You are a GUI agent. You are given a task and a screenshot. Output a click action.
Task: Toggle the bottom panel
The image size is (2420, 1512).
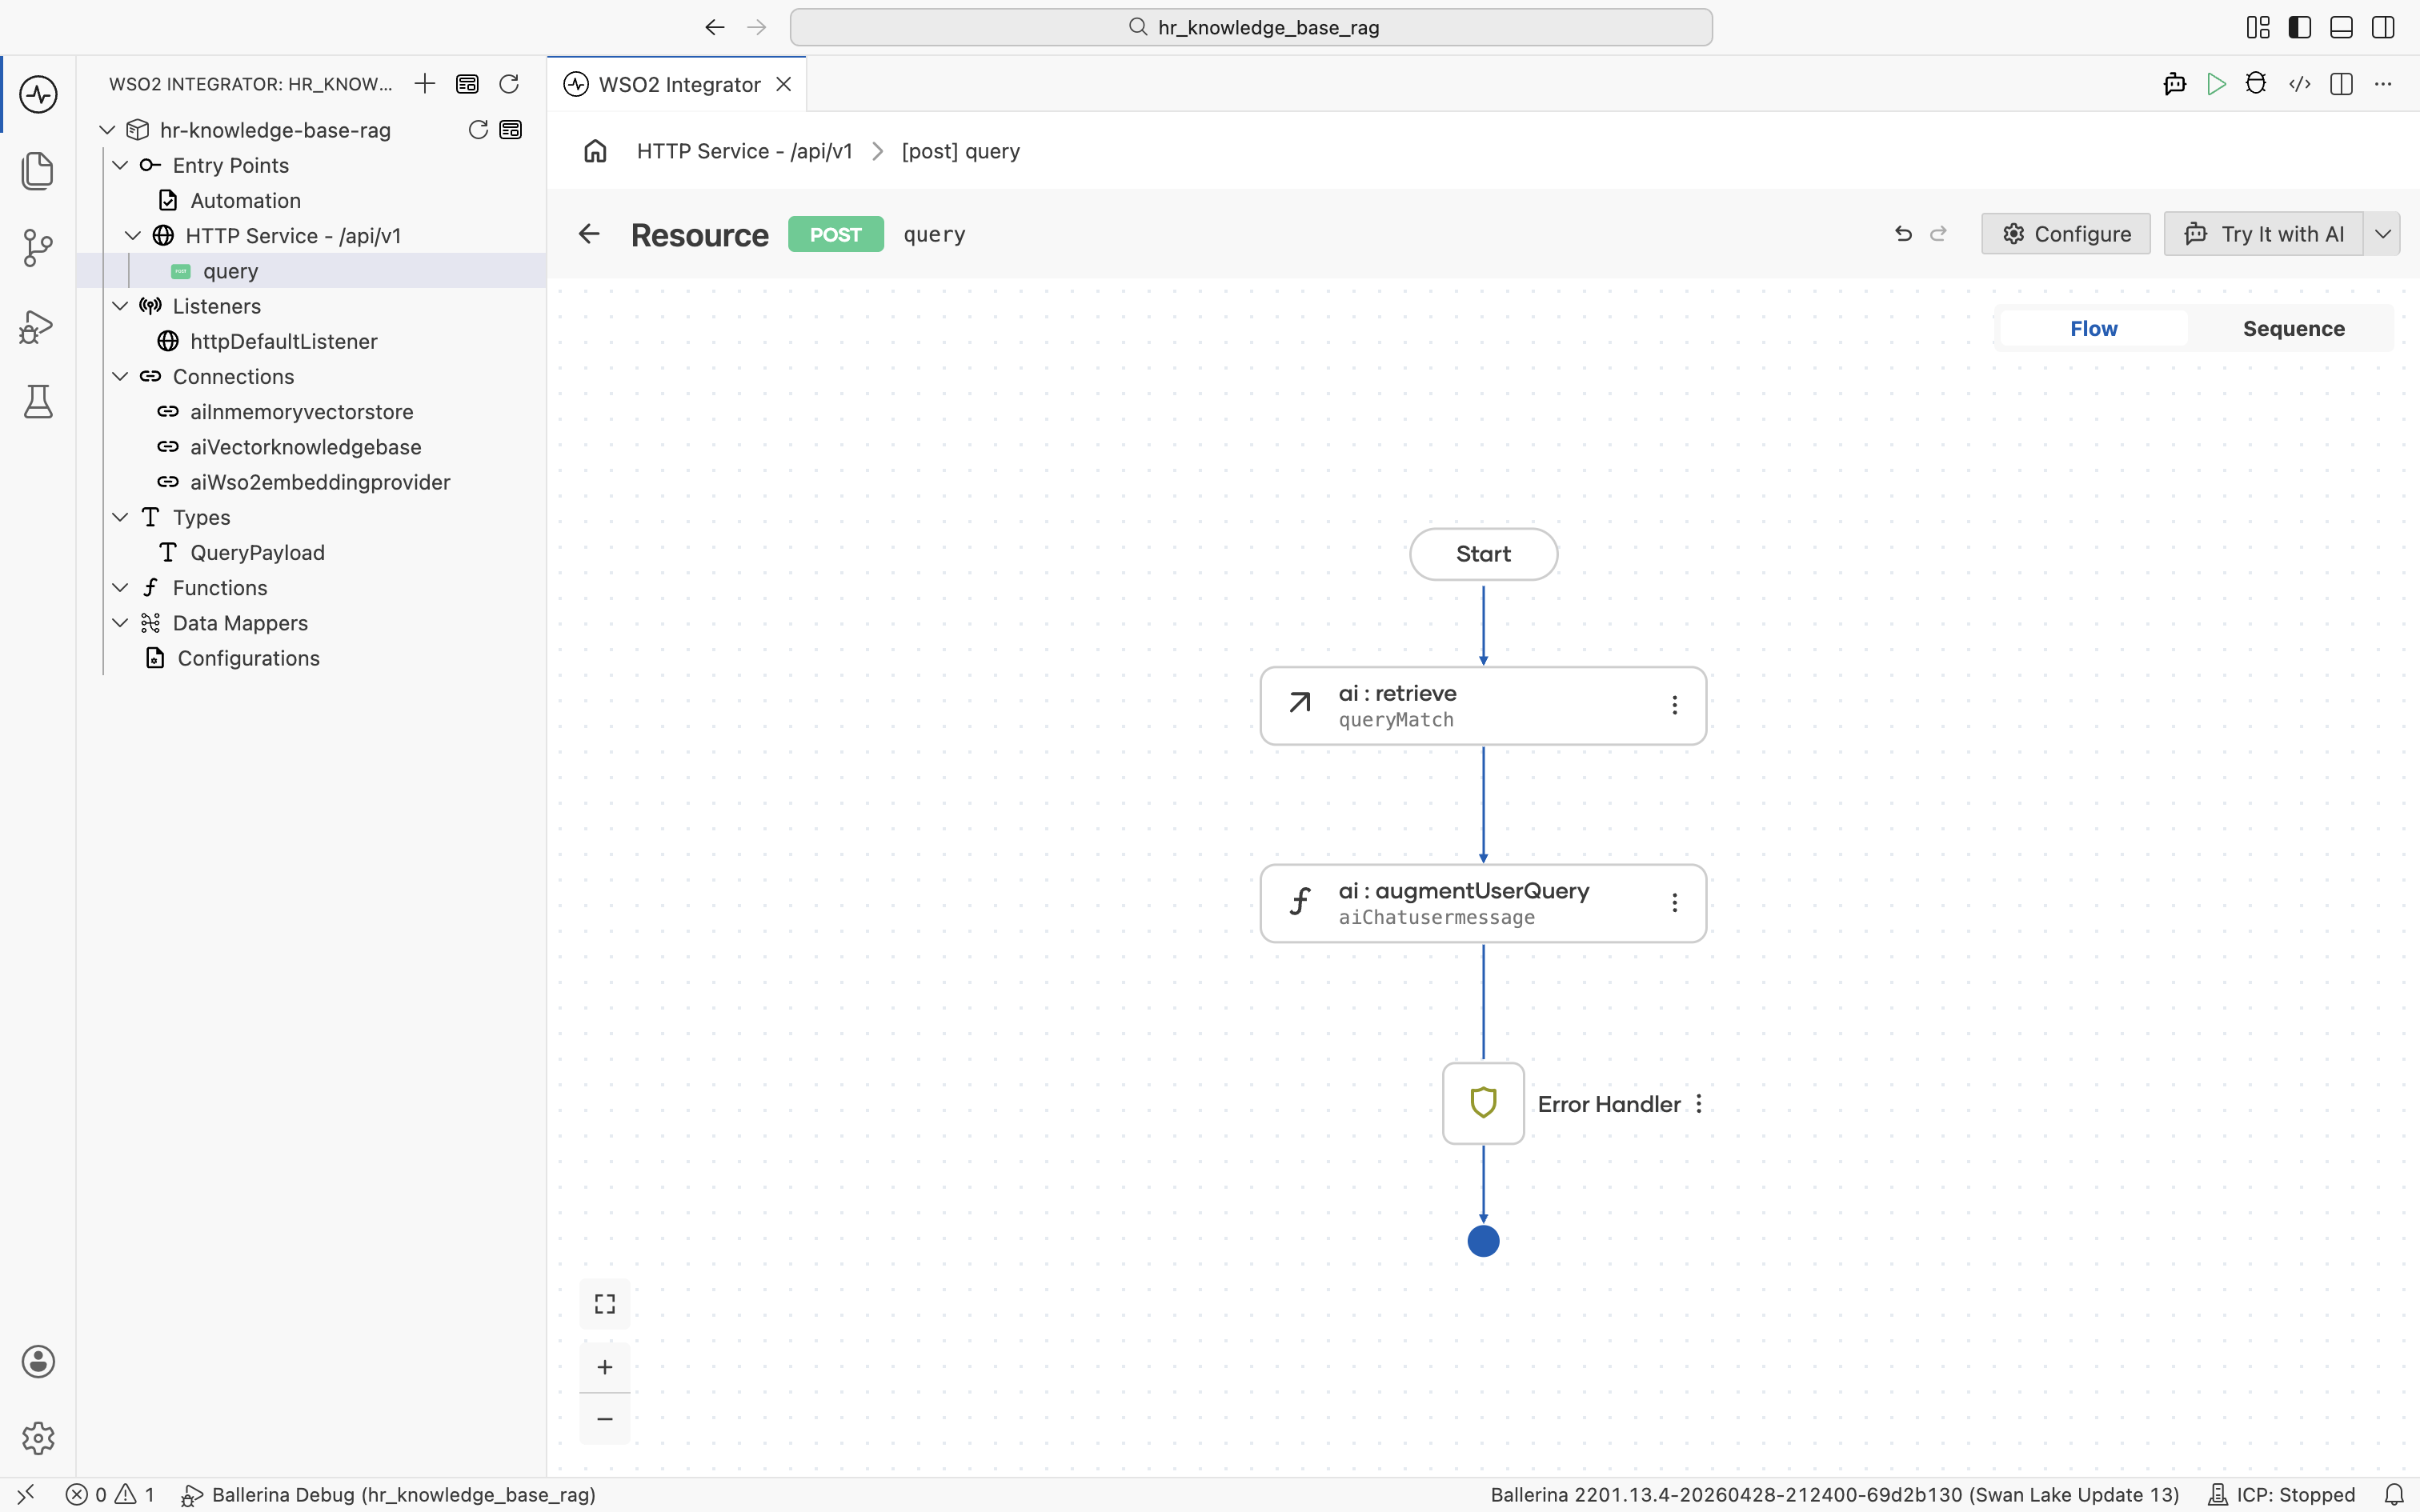2341,27
